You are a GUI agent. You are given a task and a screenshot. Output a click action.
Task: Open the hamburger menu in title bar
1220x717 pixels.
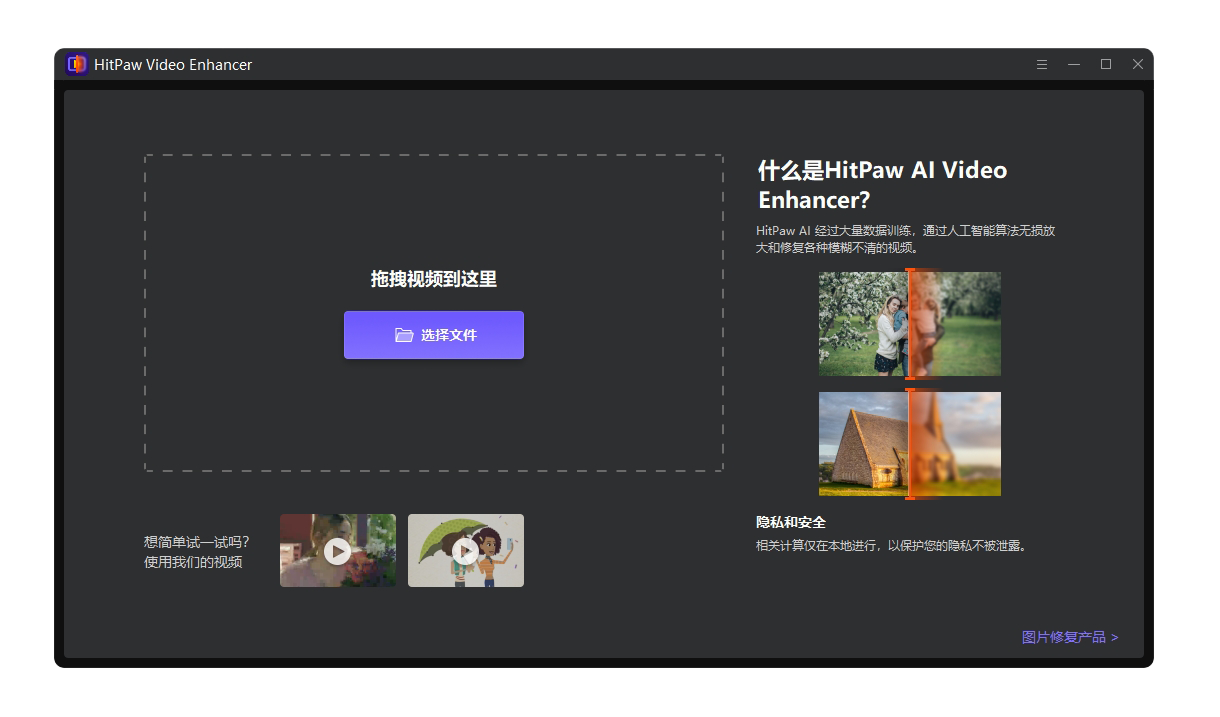point(1042,64)
